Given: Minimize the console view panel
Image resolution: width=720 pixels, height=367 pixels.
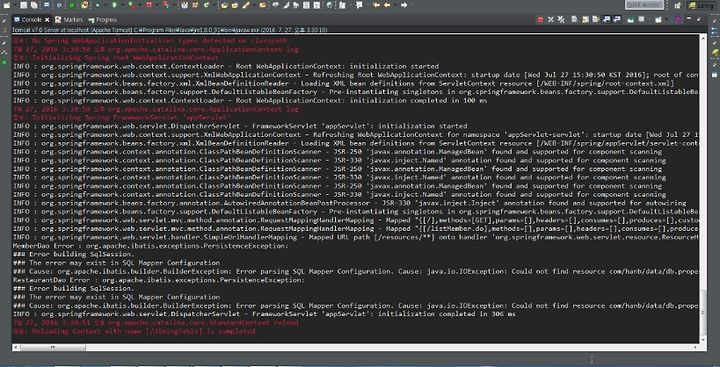Looking at the screenshot, I should (689, 19).
